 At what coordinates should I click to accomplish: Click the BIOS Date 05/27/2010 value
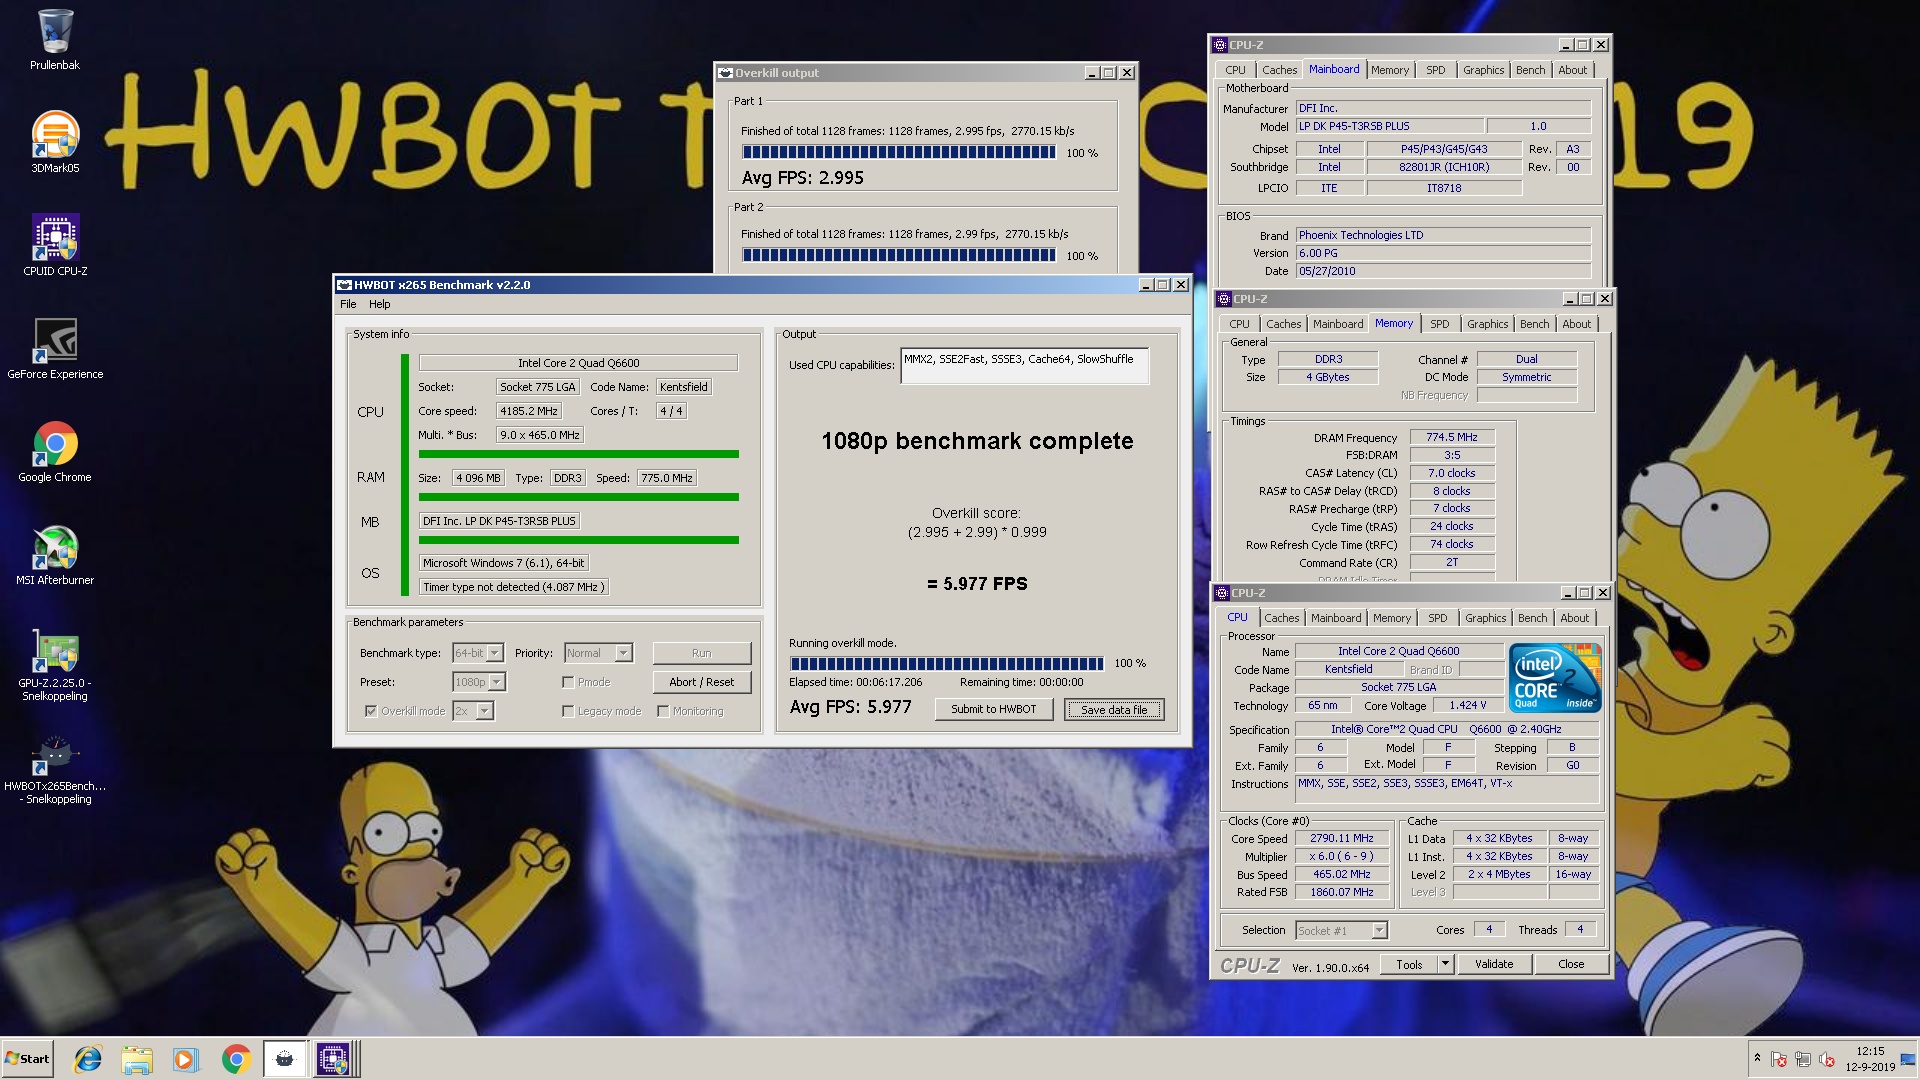pyautogui.click(x=1443, y=271)
